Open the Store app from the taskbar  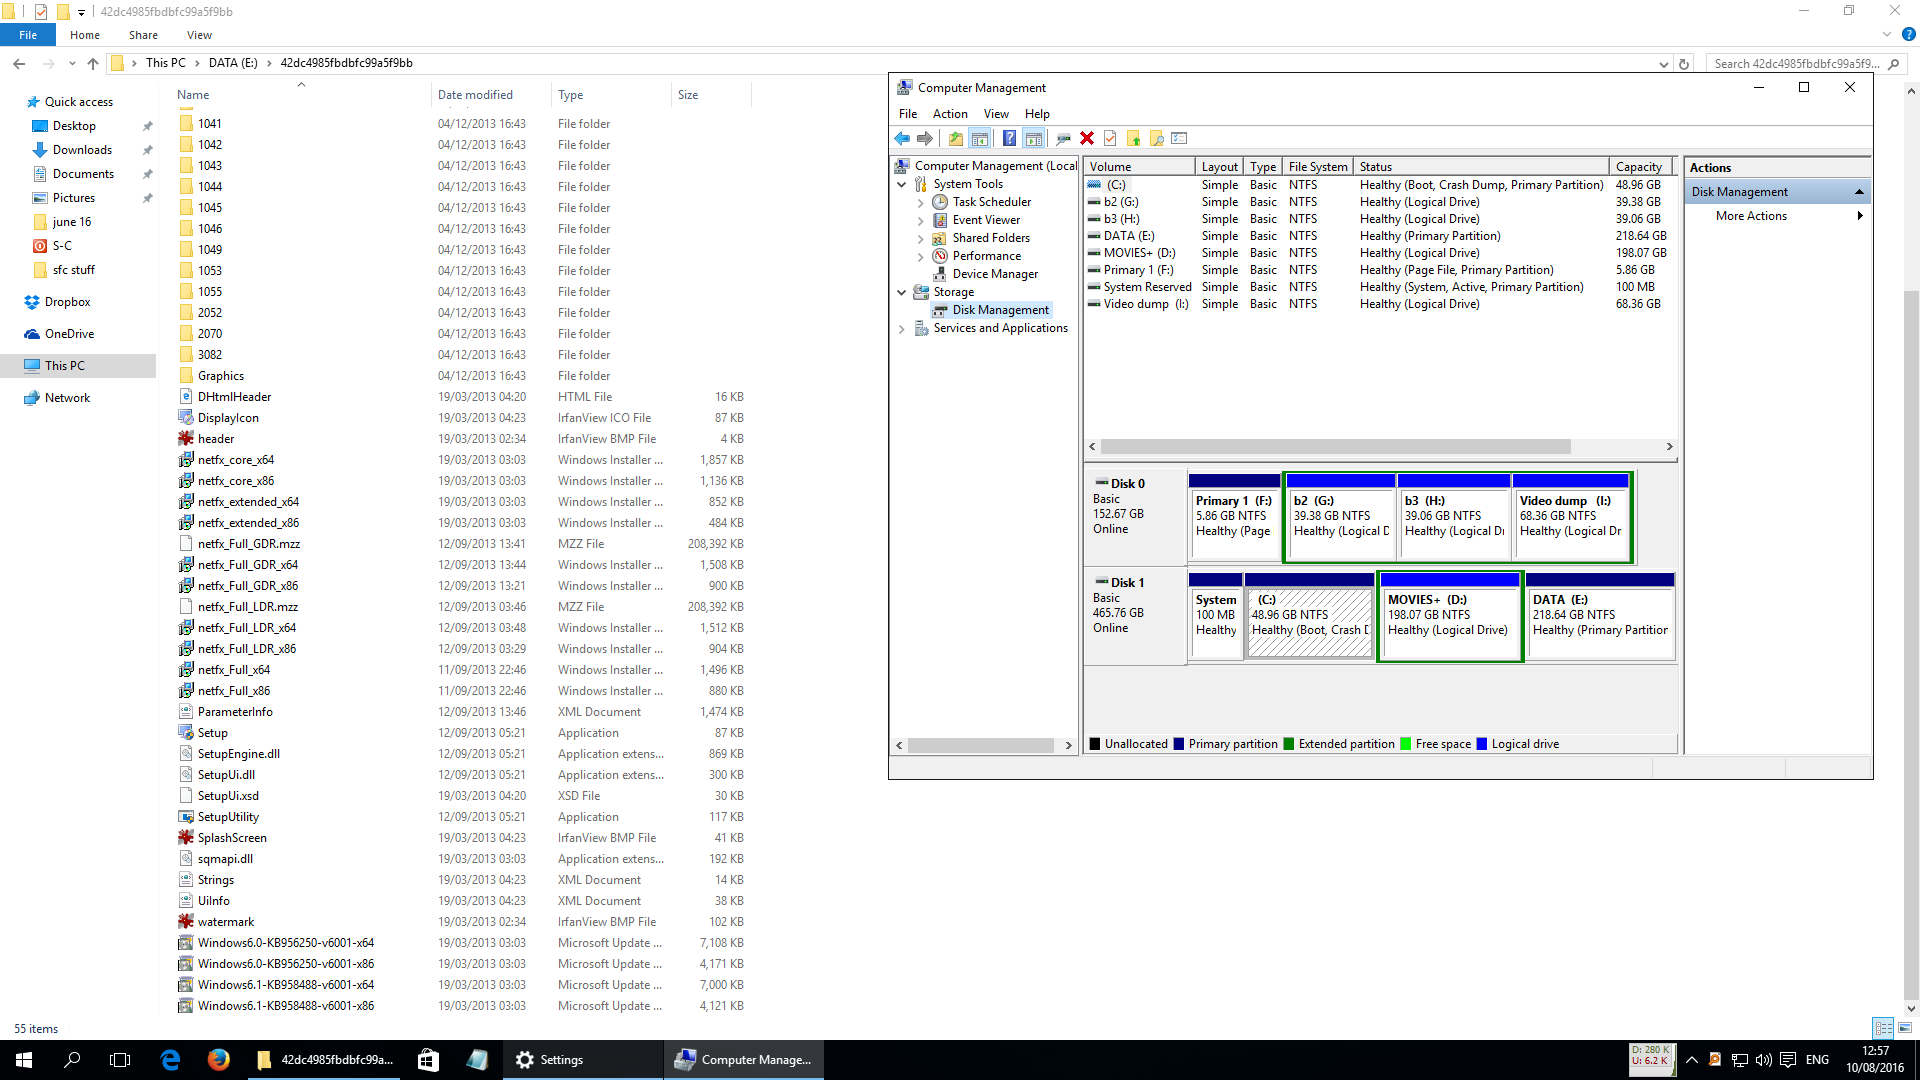coord(428,1060)
